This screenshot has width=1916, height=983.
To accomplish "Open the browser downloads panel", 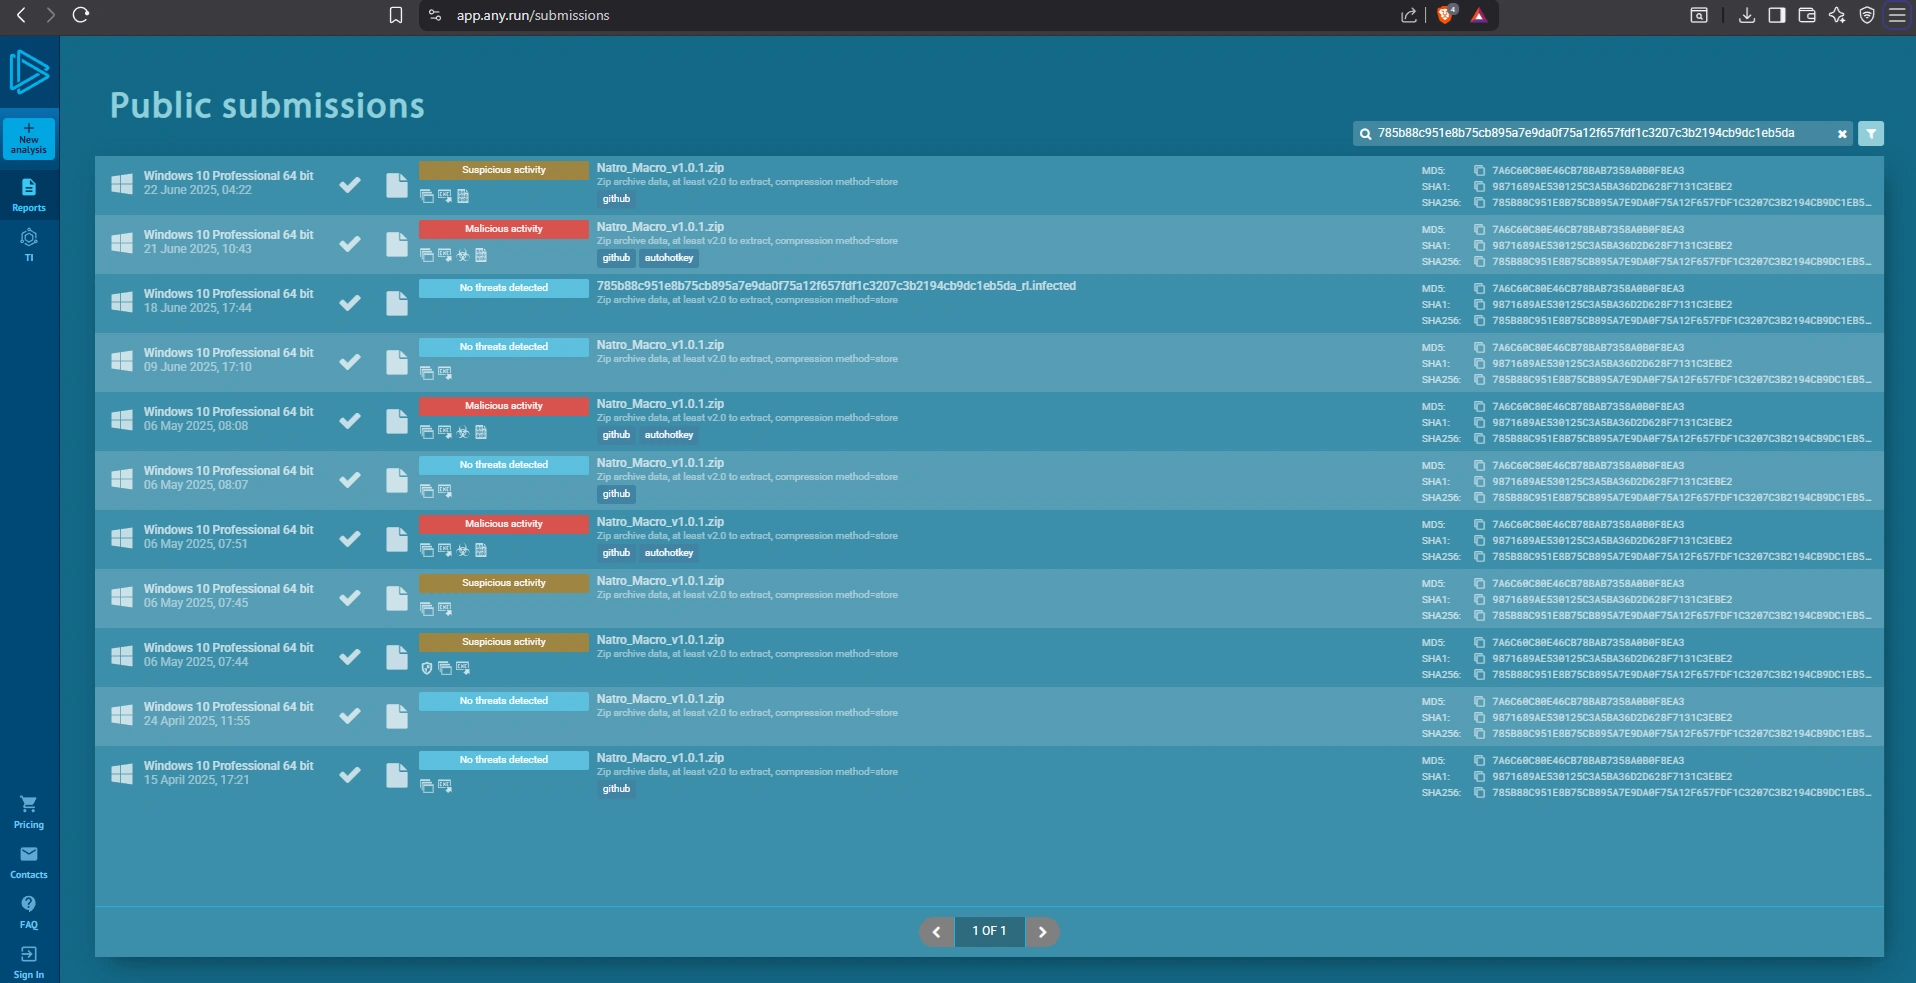I will click(1747, 15).
